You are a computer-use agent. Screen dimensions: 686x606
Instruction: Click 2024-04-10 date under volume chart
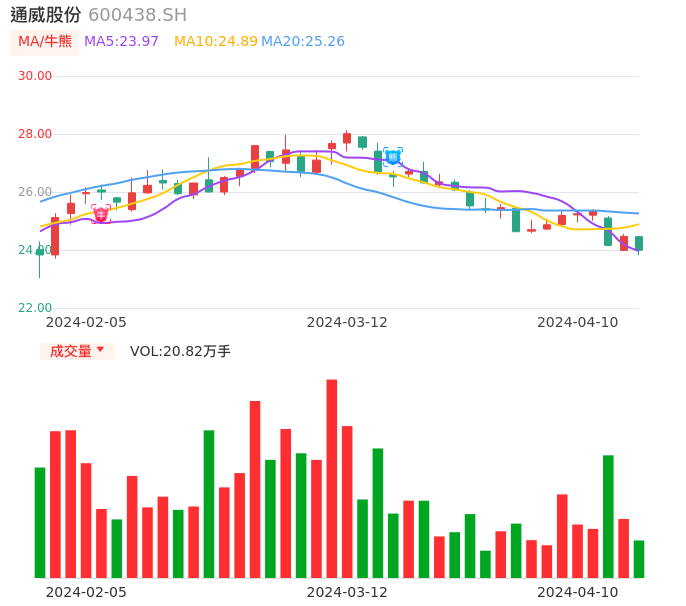(578, 592)
